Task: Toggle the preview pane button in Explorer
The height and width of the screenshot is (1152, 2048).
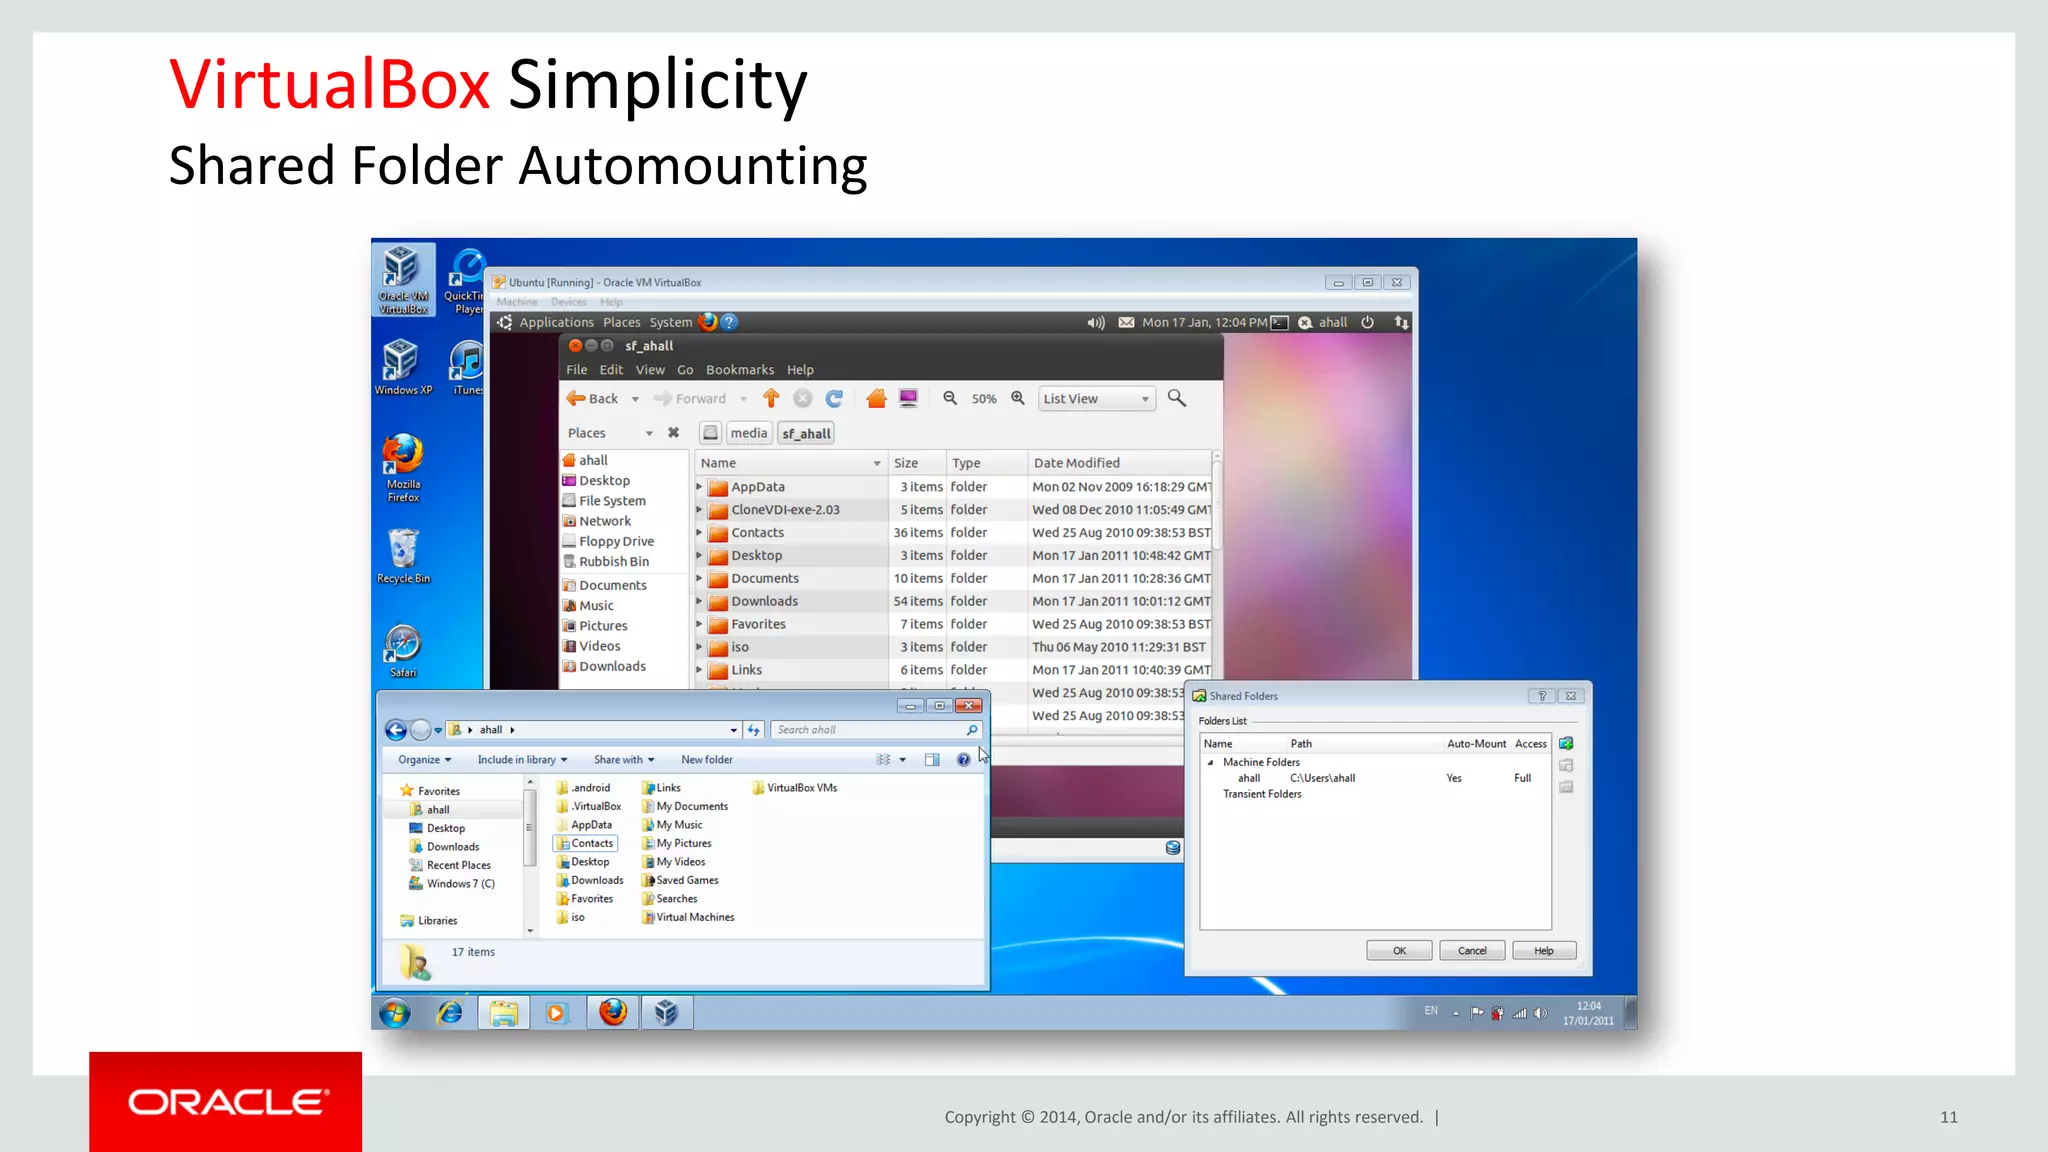Action: point(932,760)
